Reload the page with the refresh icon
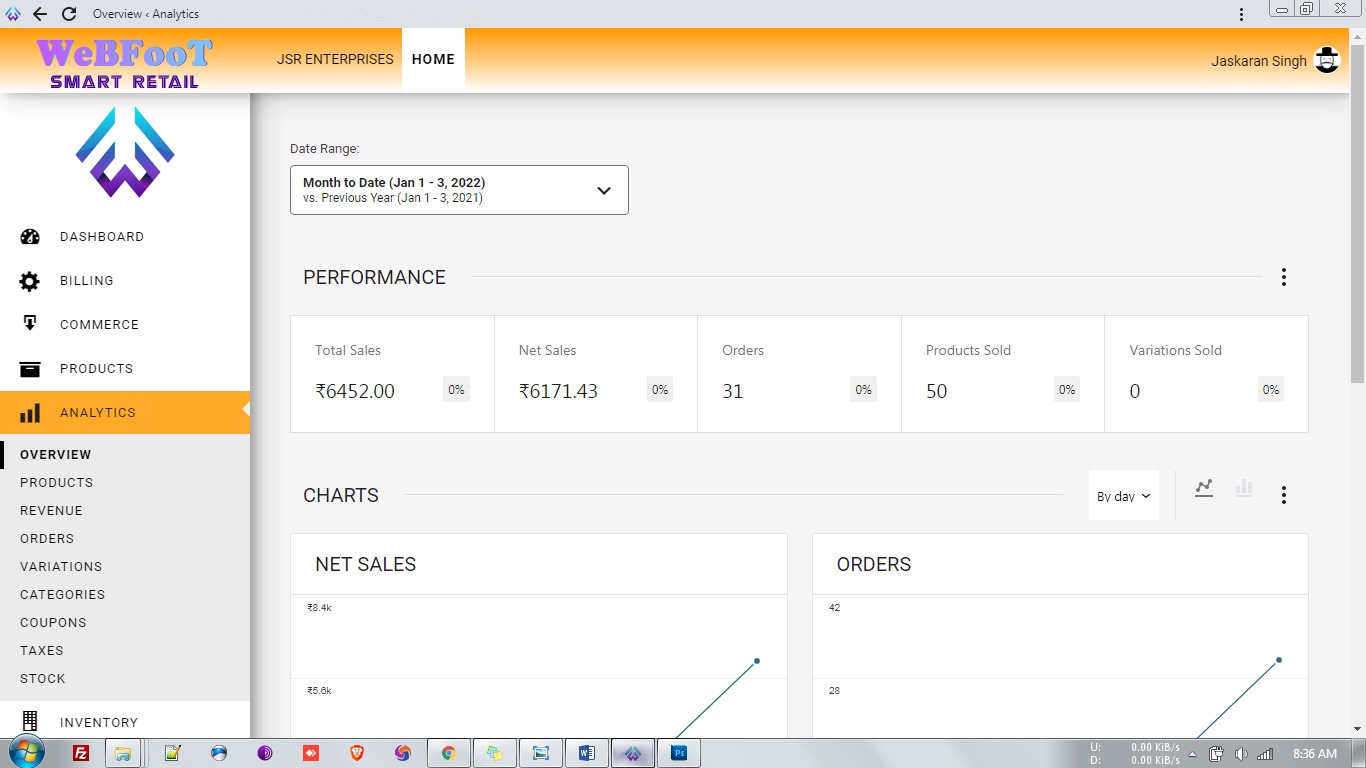This screenshot has width=1366, height=768. click(x=68, y=14)
